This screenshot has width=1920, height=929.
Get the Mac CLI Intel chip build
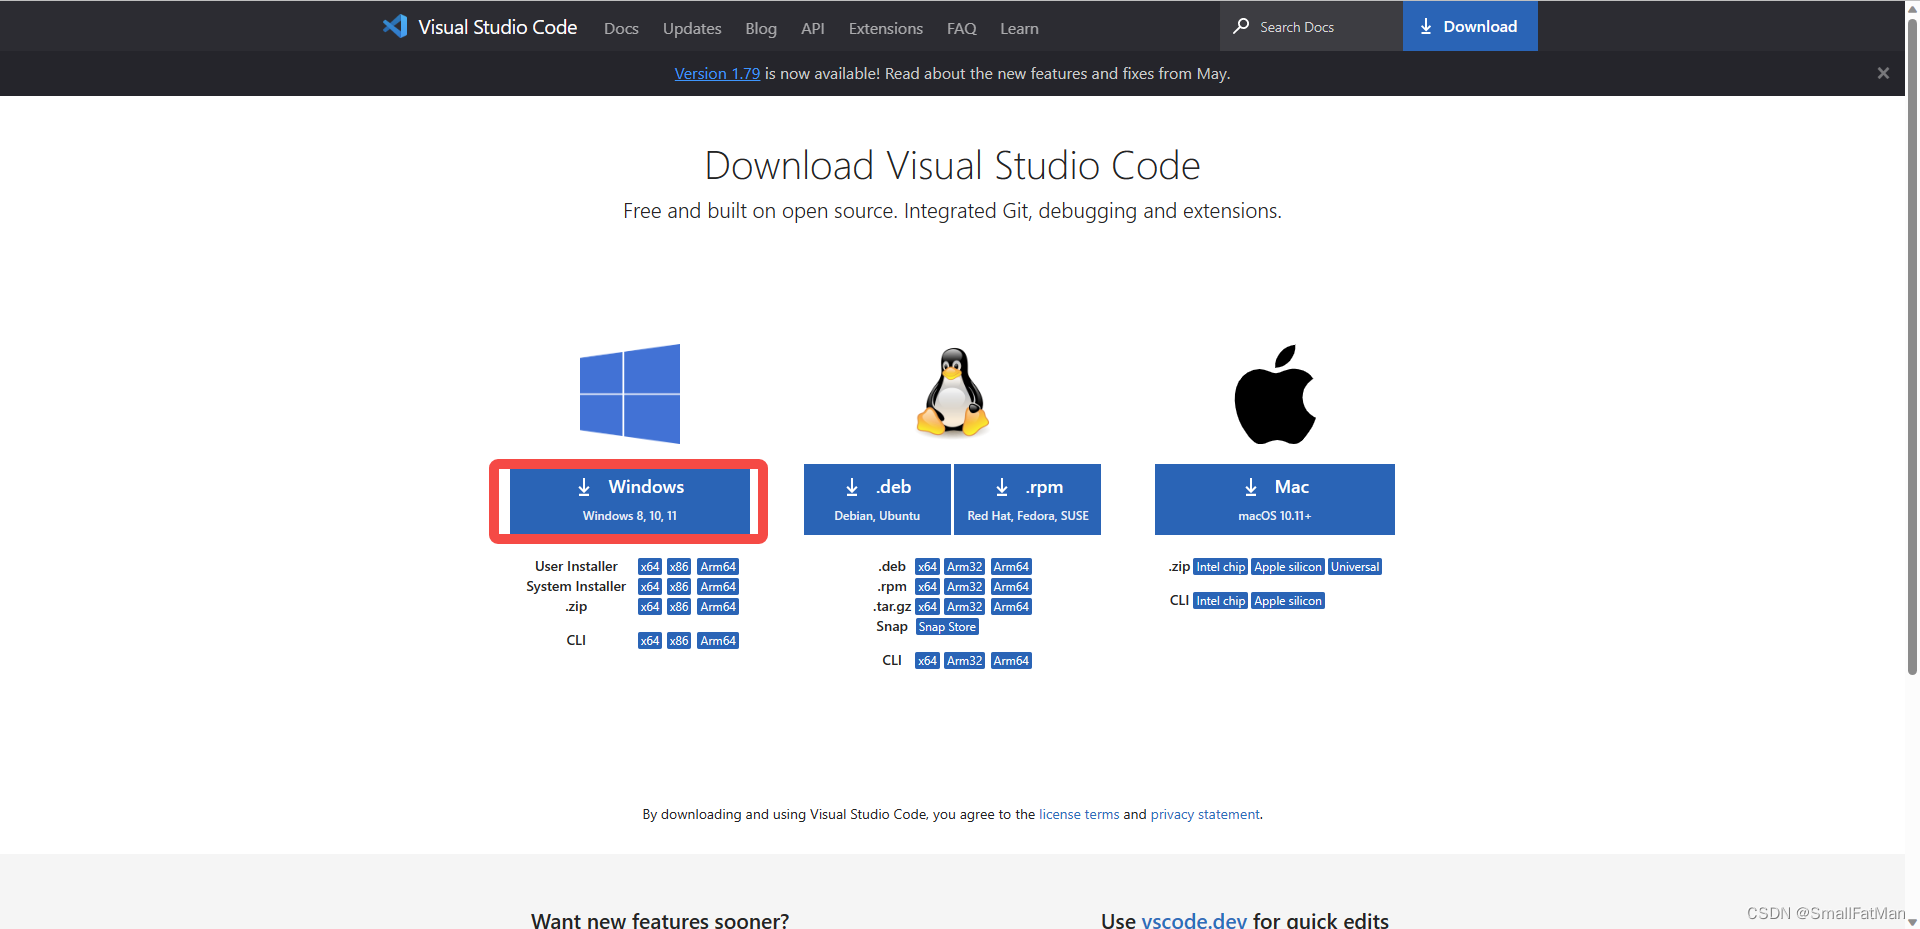[1221, 601]
